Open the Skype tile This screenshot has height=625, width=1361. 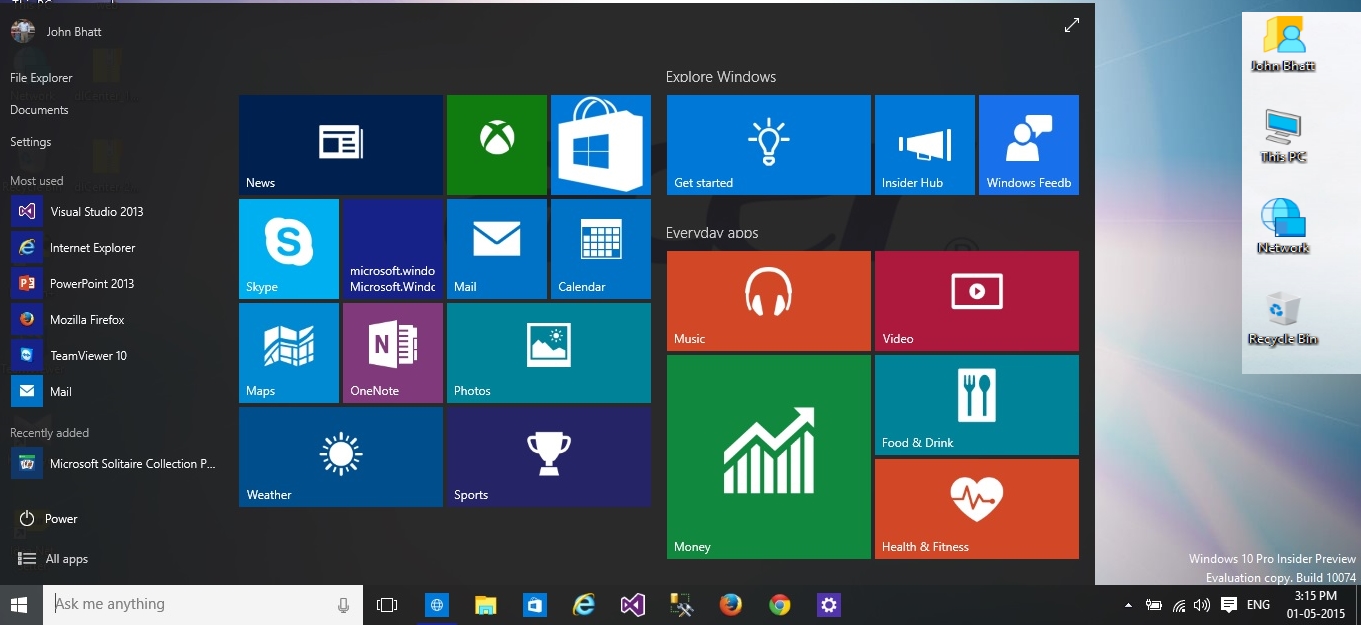[289, 249]
